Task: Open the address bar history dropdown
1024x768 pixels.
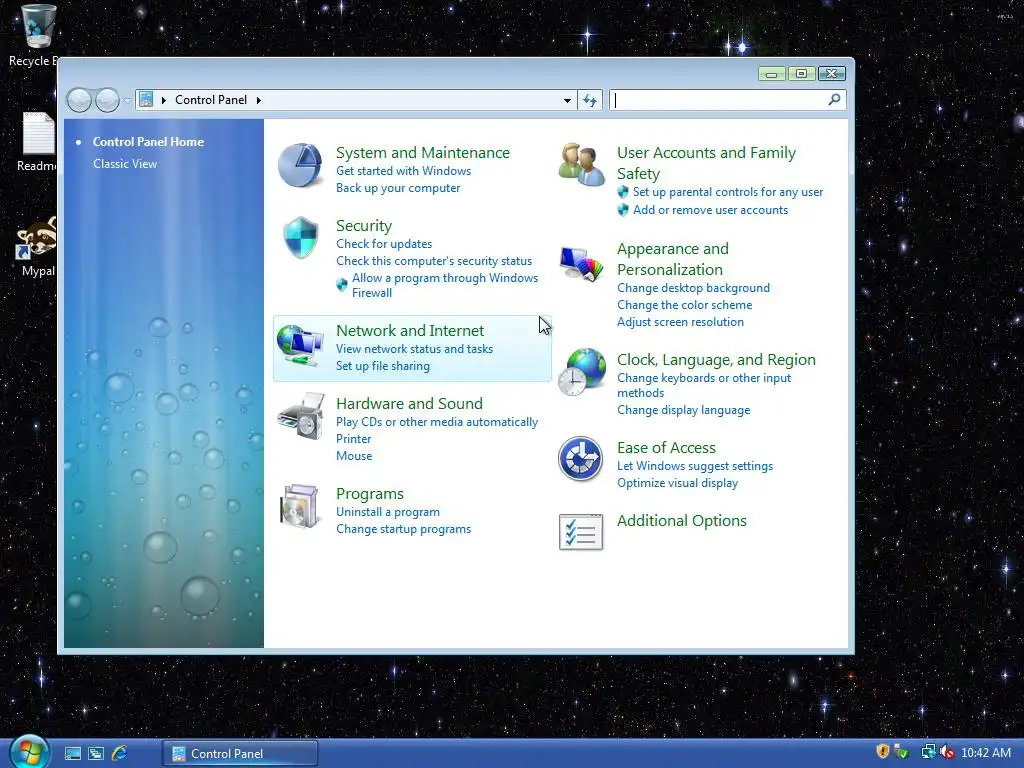Action: click(567, 100)
